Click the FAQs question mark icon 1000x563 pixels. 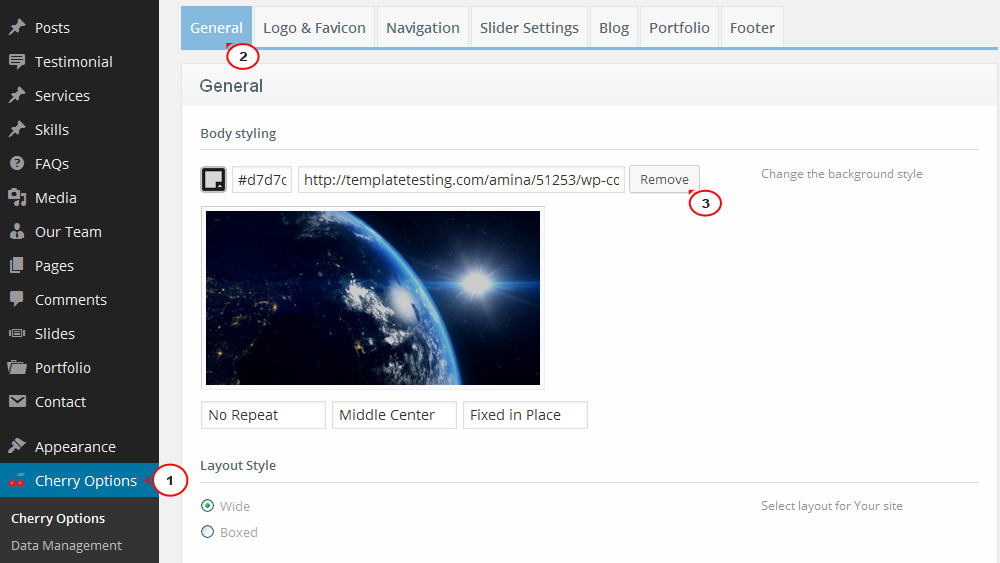[x=17, y=164]
